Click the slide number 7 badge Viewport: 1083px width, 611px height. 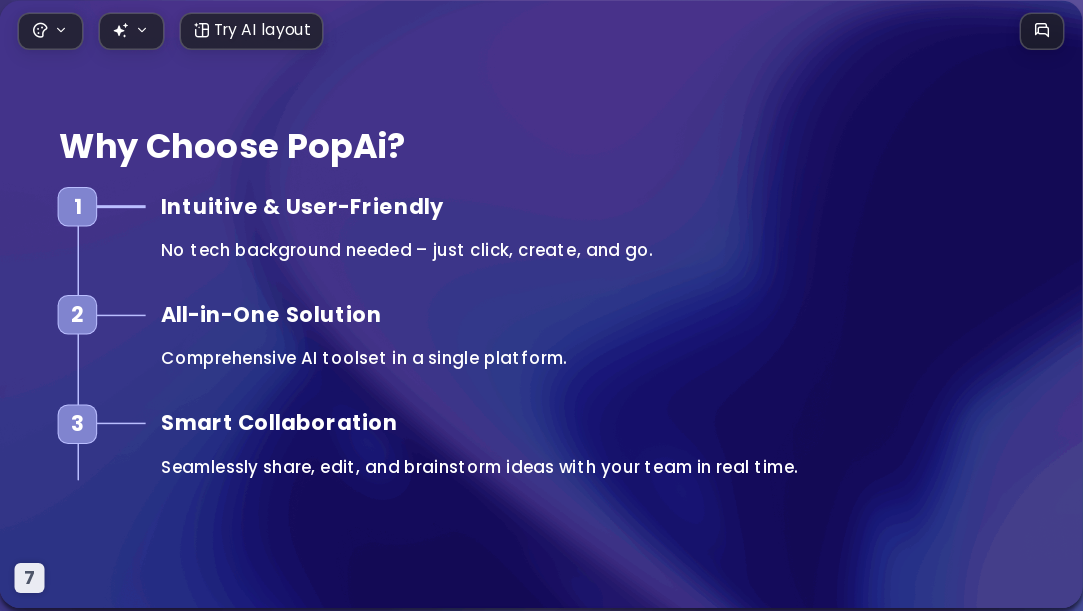[x=30, y=578]
